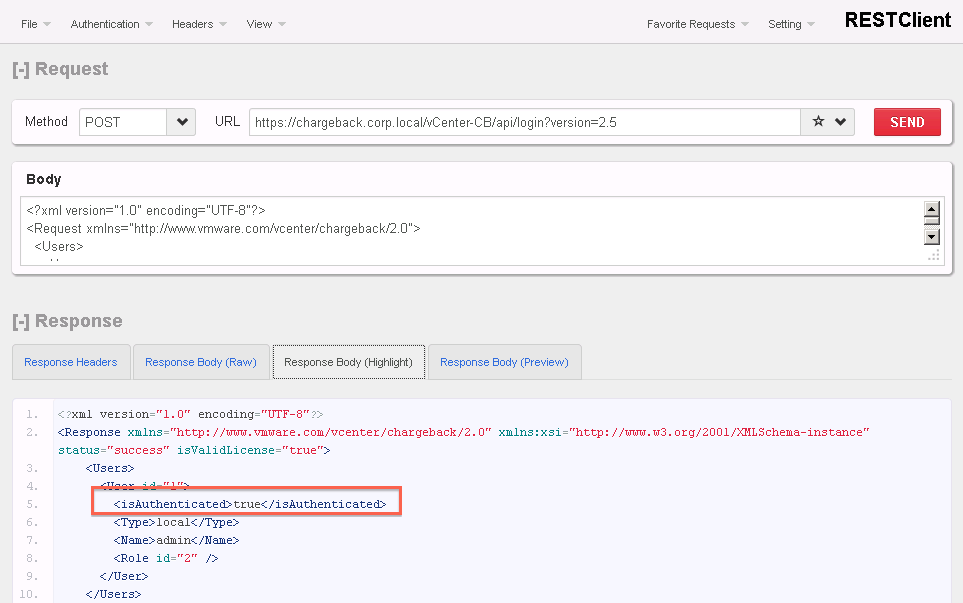
Task: Switch to Response Body (Raw) tab
Action: pos(200,362)
